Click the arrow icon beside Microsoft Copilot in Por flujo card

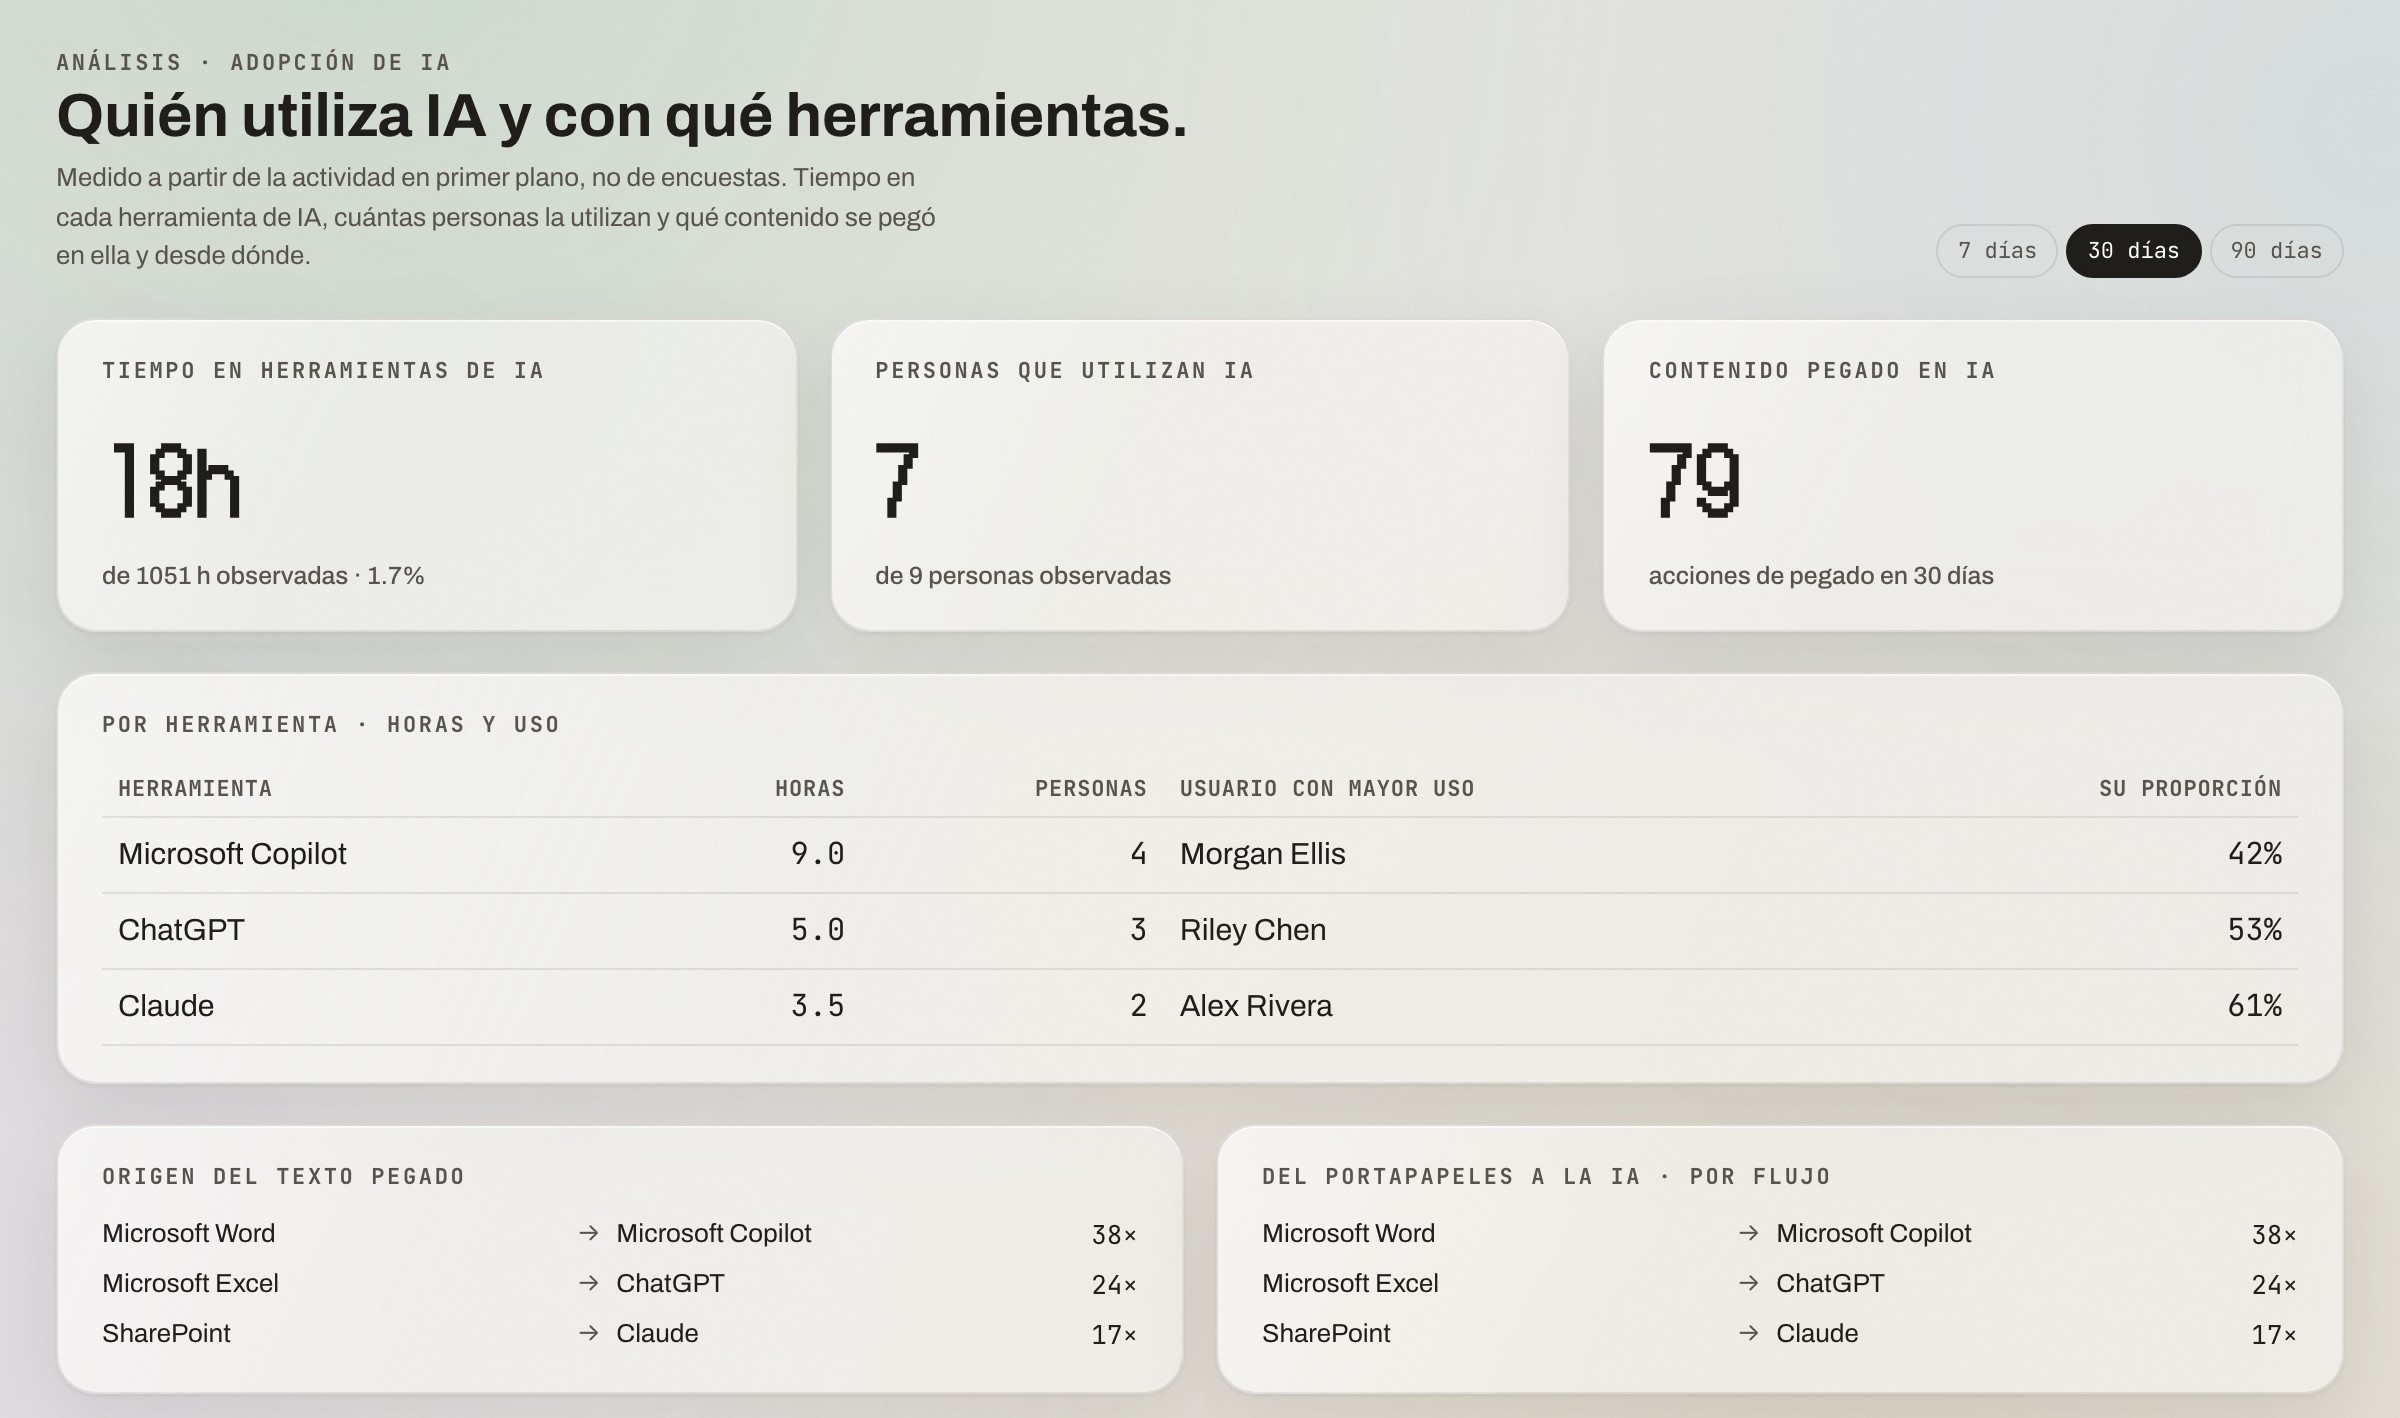coord(1749,1233)
